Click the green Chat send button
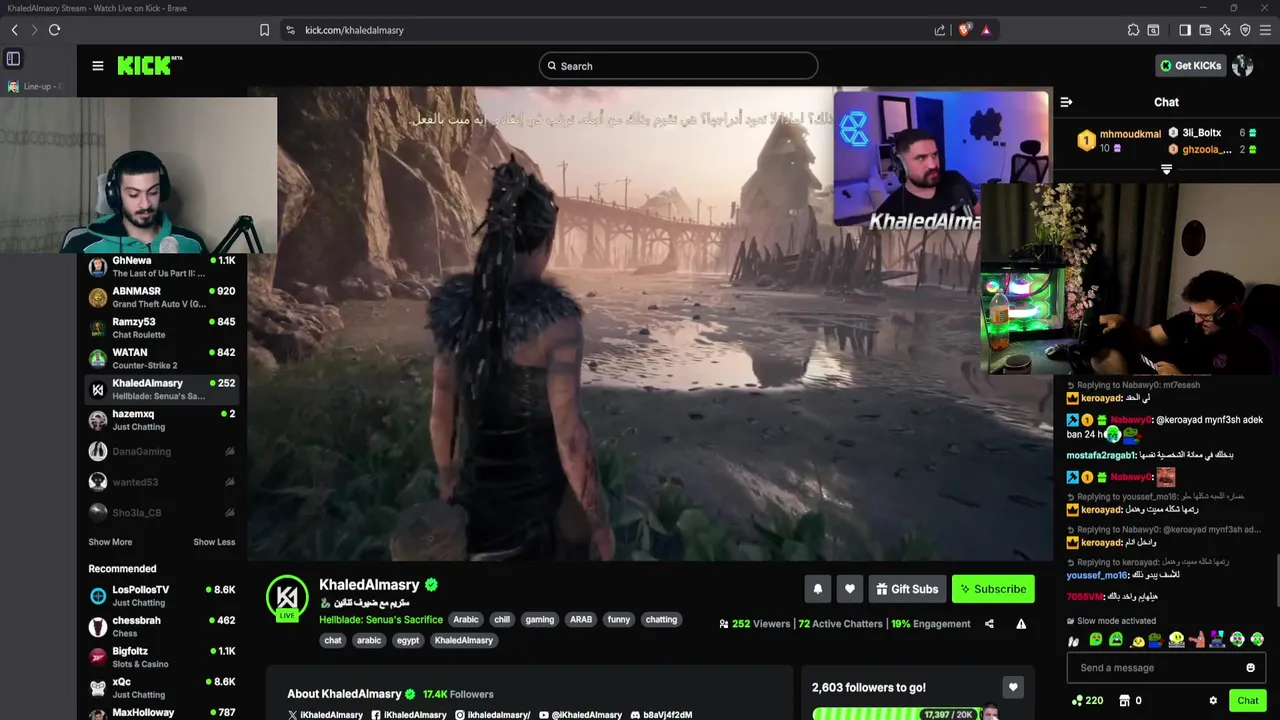This screenshot has width=1280, height=720. 1247,701
